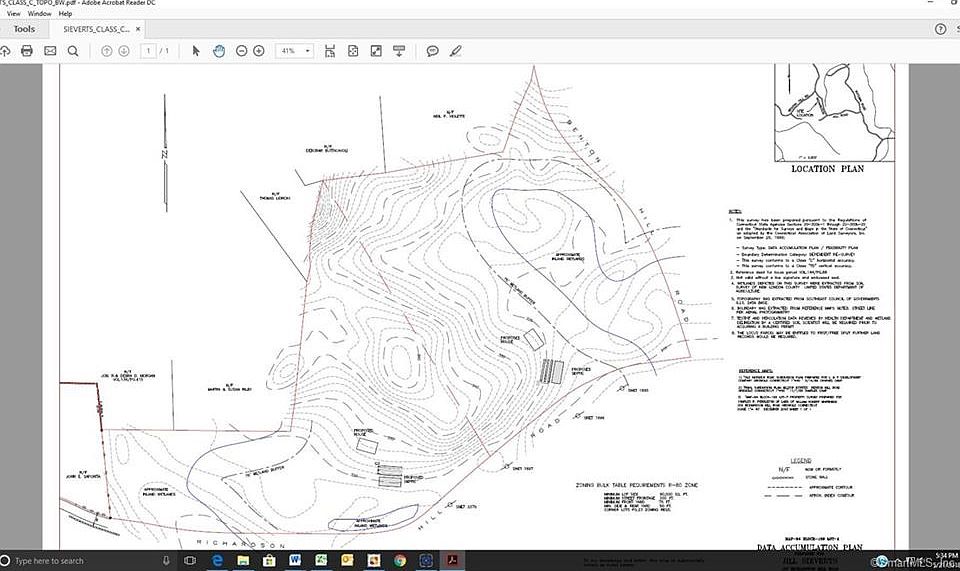Fit one full page to window
The width and height of the screenshot is (960, 571).
pos(353,51)
